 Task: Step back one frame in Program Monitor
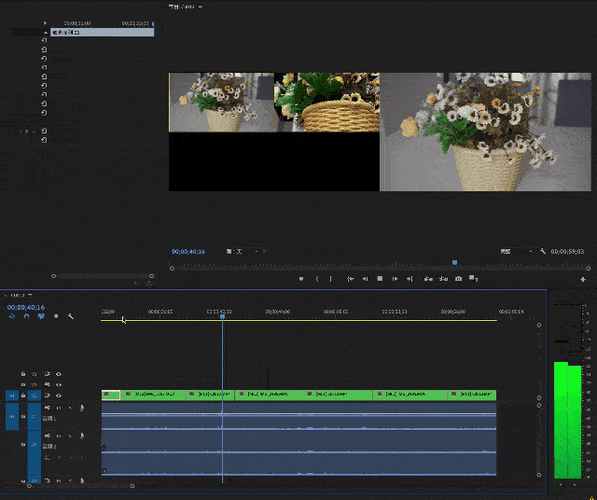point(365,279)
